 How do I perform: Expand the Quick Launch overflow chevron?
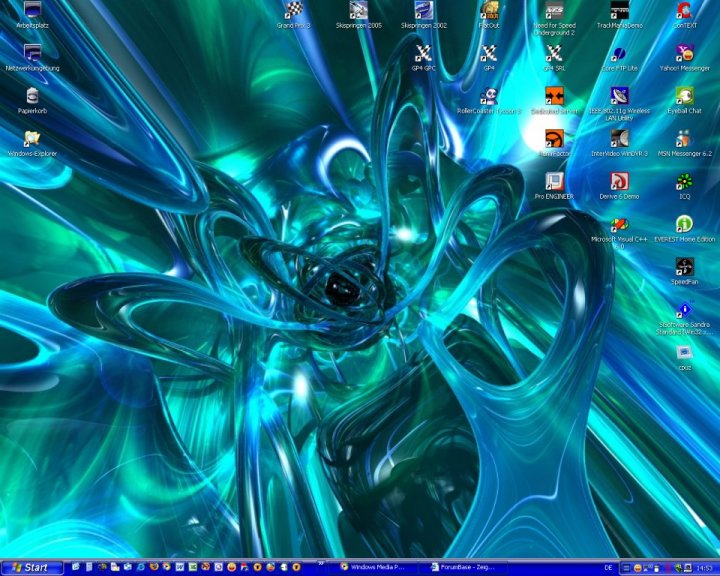321,563
